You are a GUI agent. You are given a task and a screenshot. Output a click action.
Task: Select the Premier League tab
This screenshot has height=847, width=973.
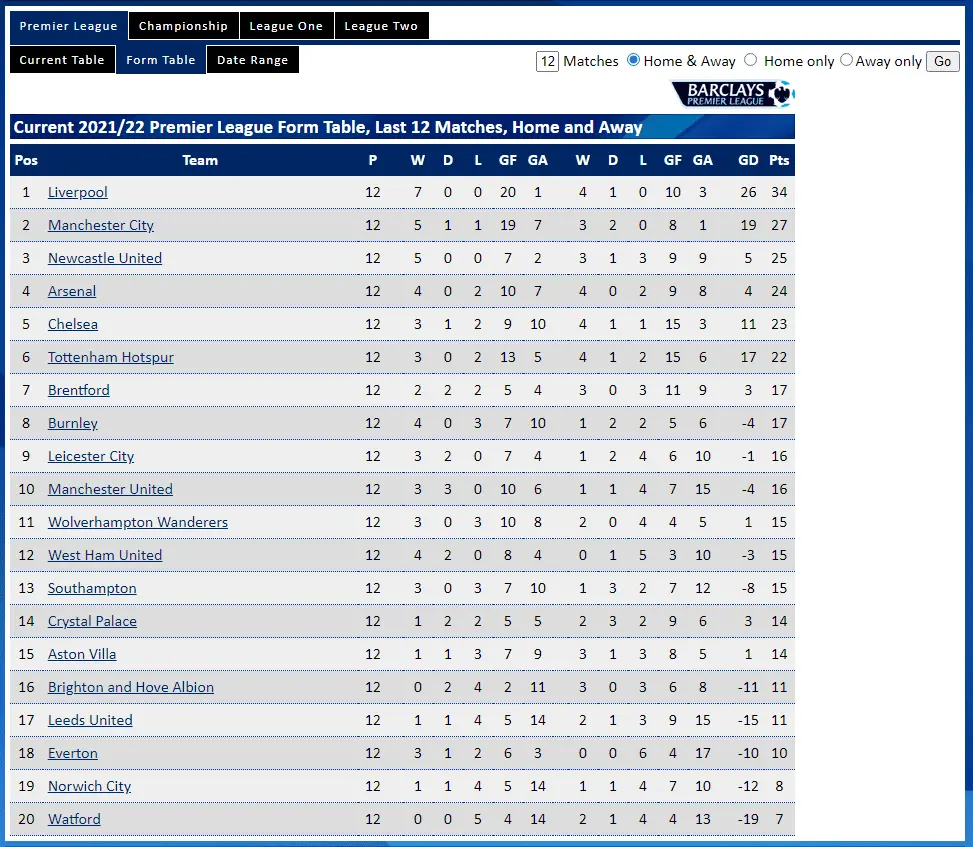point(68,26)
